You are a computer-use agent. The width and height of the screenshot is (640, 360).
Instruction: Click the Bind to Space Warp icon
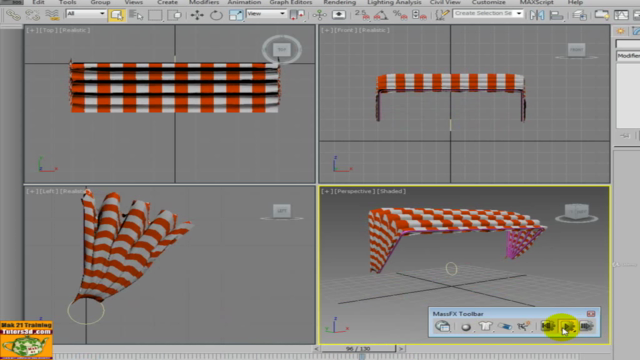(x=52, y=16)
